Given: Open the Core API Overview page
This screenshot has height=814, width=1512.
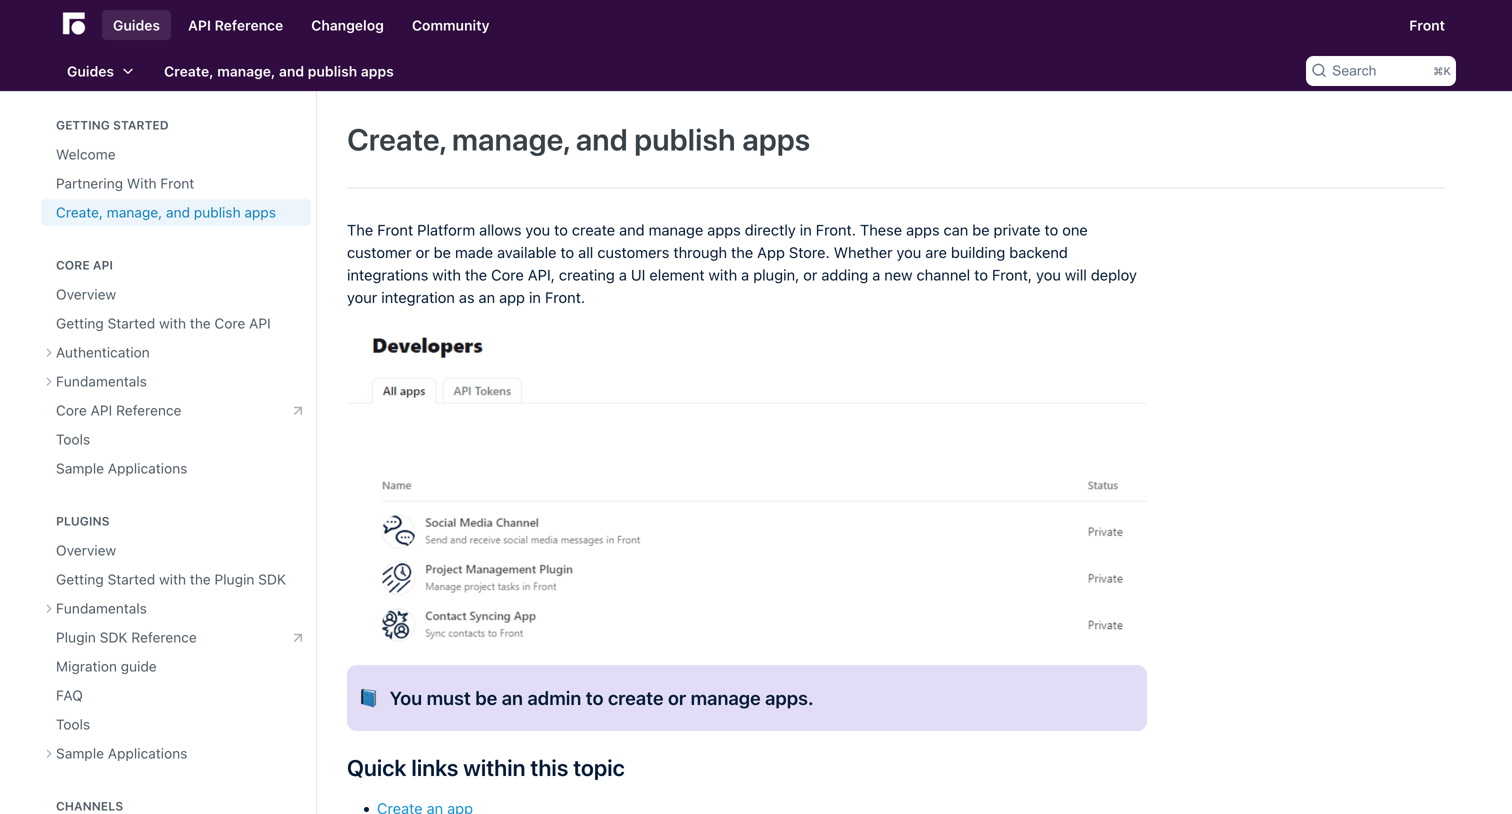Looking at the screenshot, I should 86,295.
